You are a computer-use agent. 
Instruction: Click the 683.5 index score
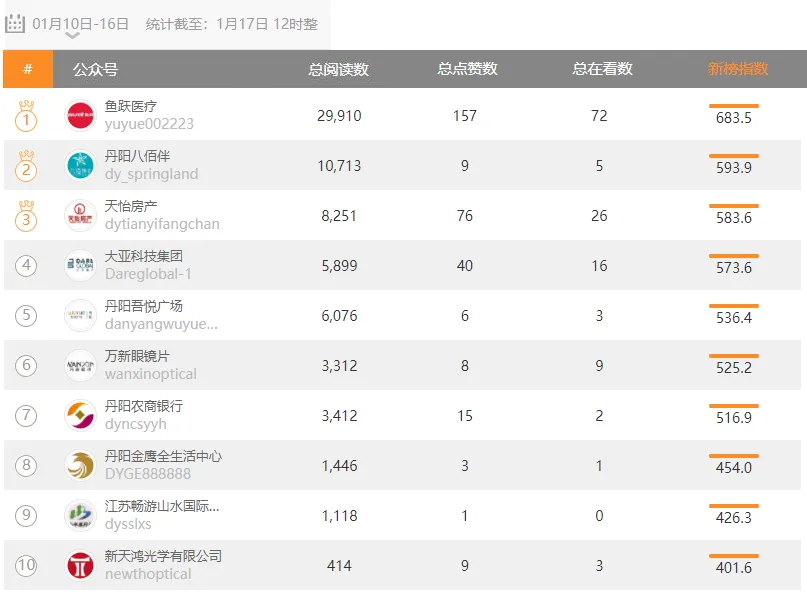[733, 118]
